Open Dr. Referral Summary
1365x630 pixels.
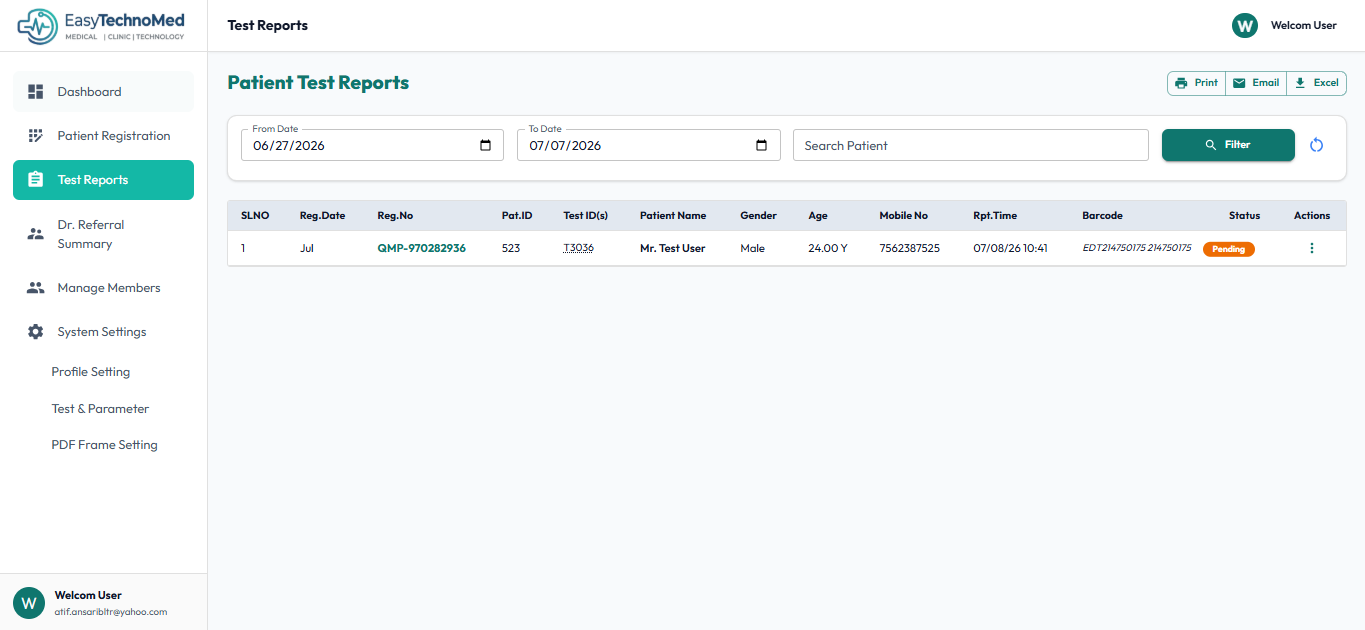click(103, 234)
